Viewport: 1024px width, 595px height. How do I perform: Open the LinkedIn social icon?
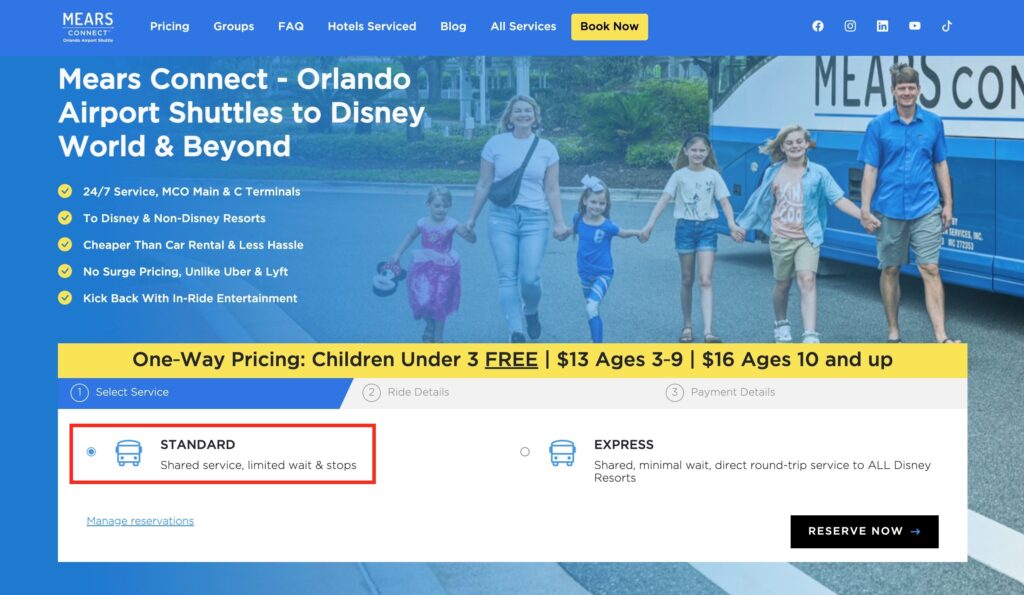pyautogui.click(x=882, y=27)
